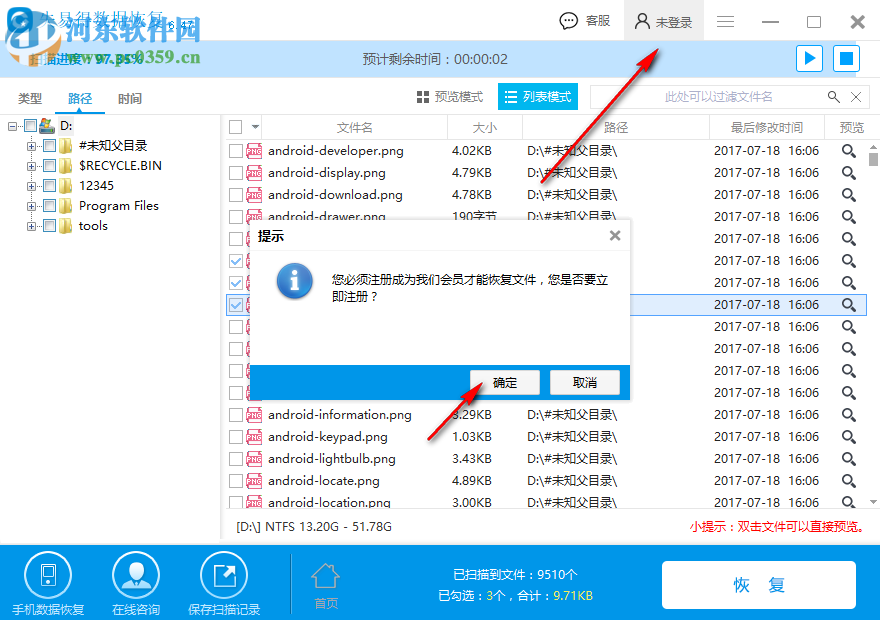Collapse the D: drive tree node
The width and height of the screenshot is (880, 620).
point(10,125)
